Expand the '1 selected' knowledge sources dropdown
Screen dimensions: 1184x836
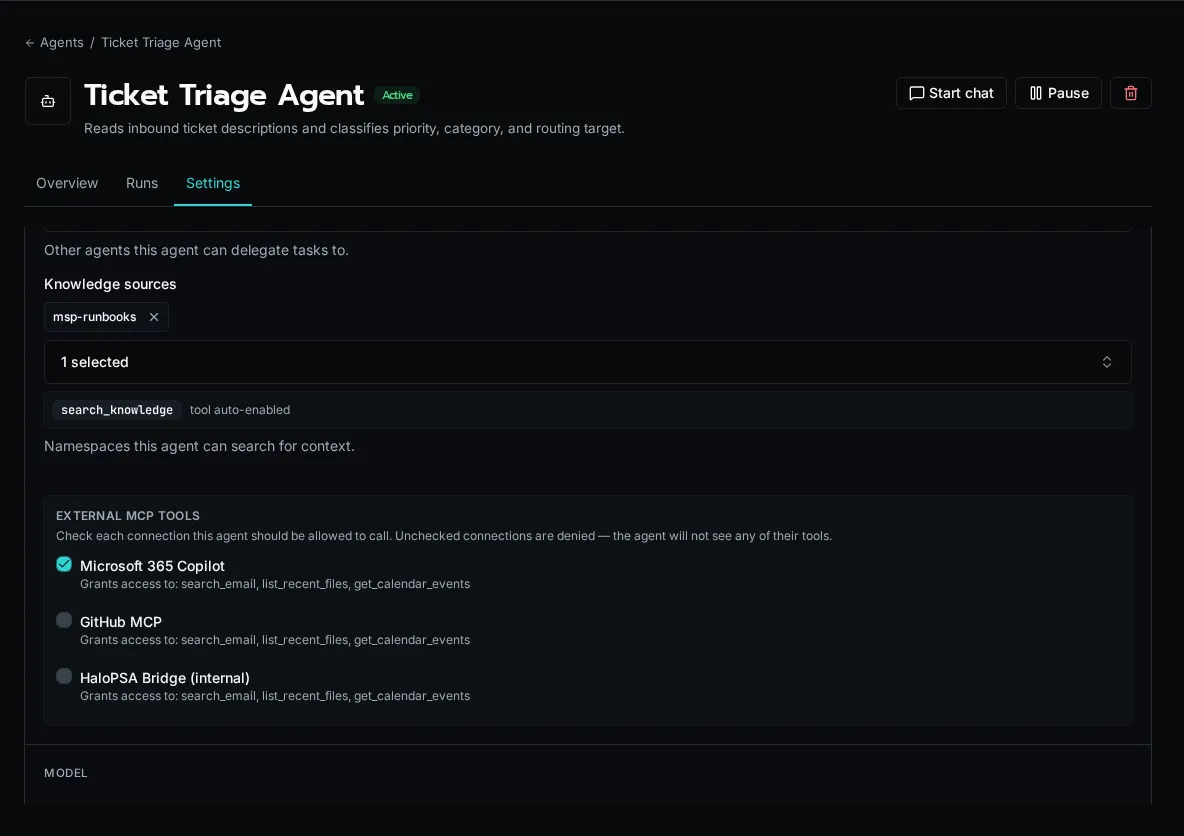point(587,362)
